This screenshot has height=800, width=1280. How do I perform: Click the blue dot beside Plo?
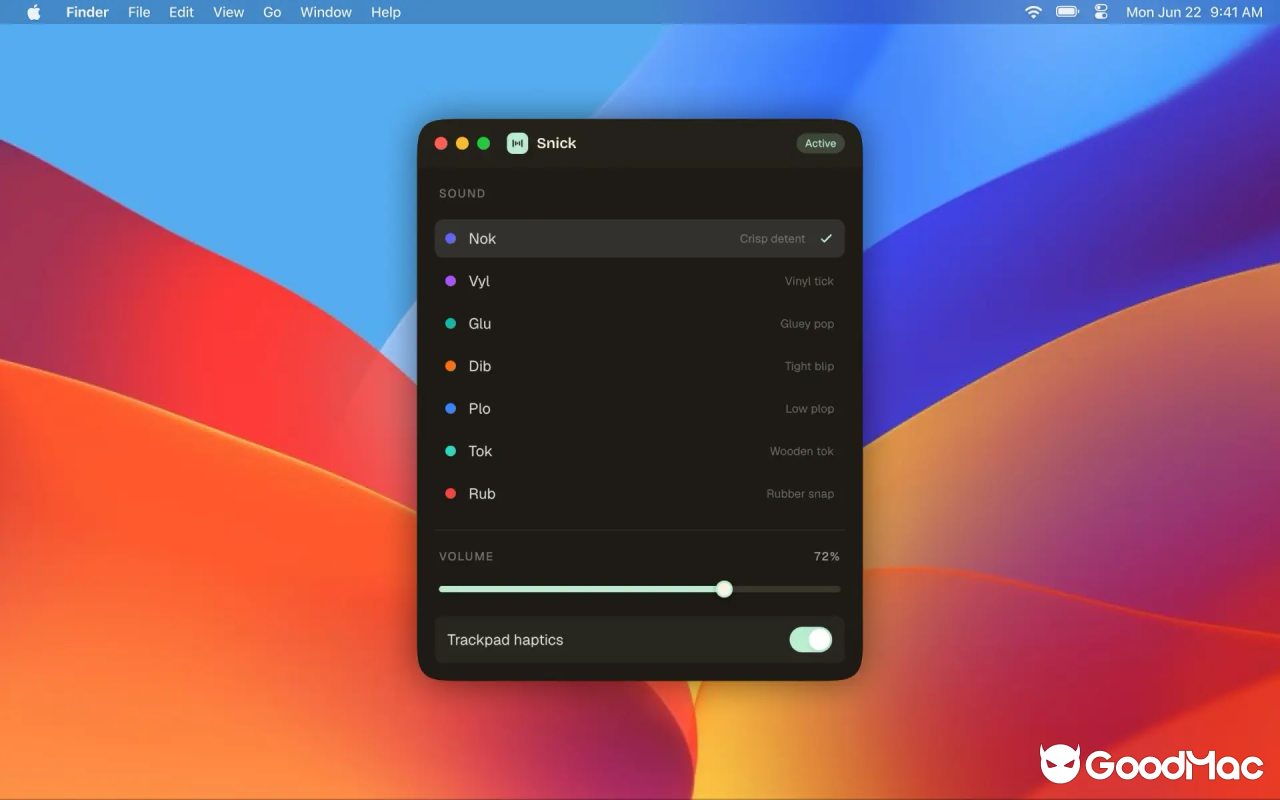[x=451, y=408]
